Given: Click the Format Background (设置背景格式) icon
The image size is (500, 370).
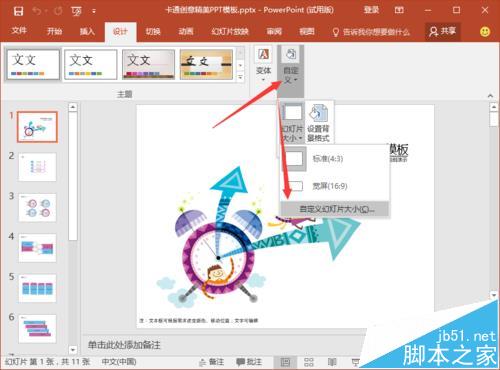Looking at the screenshot, I should [x=318, y=122].
